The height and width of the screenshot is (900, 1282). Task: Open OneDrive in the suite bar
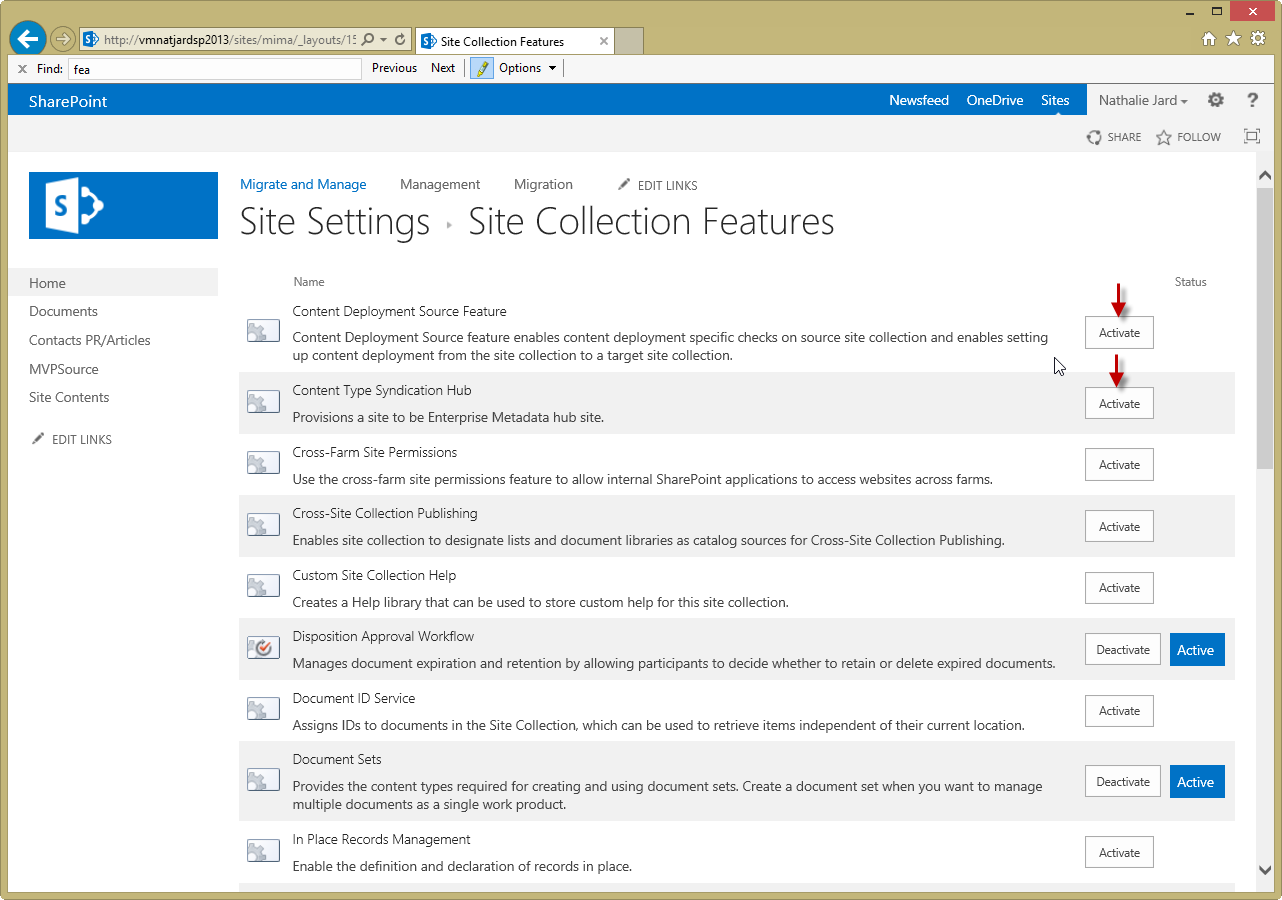pos(994,100)
